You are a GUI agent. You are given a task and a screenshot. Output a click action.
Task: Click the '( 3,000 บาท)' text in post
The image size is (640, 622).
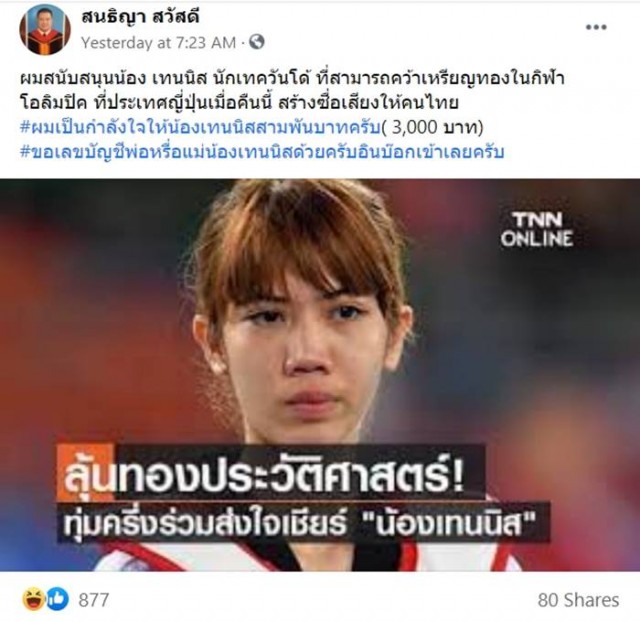click(432, 127)
